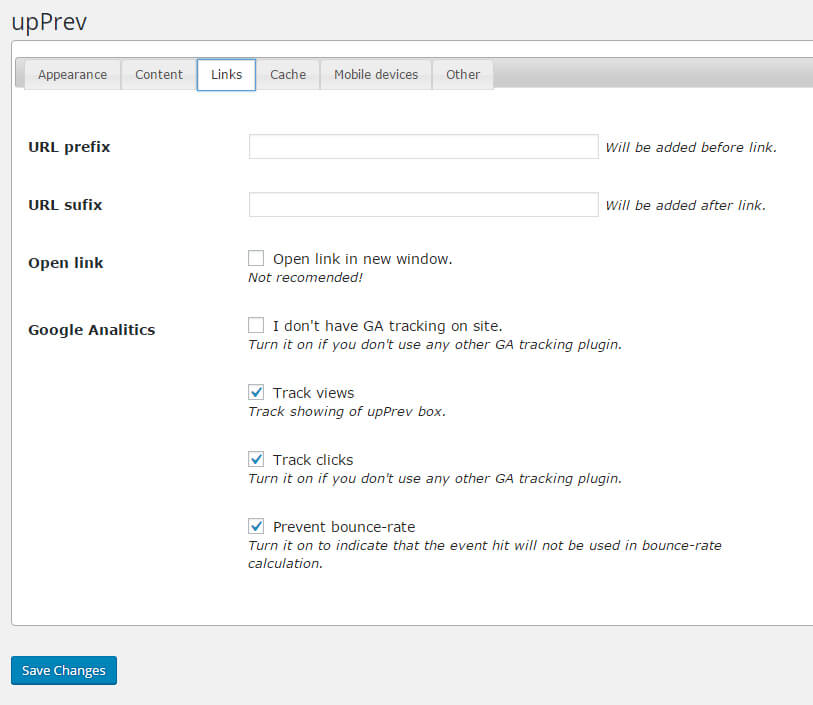The width and height of the screenshot is (813, 705).
Task: Click the 'URL prefix' field label
Action: (69, 147)
